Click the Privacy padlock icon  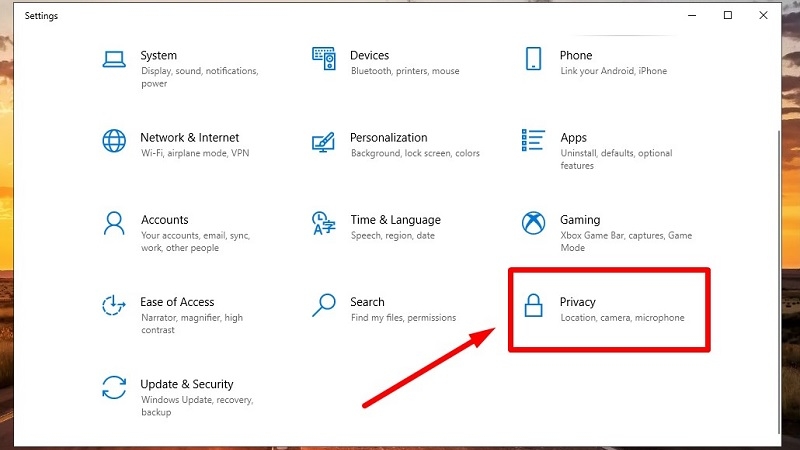[x=533, y=305]
